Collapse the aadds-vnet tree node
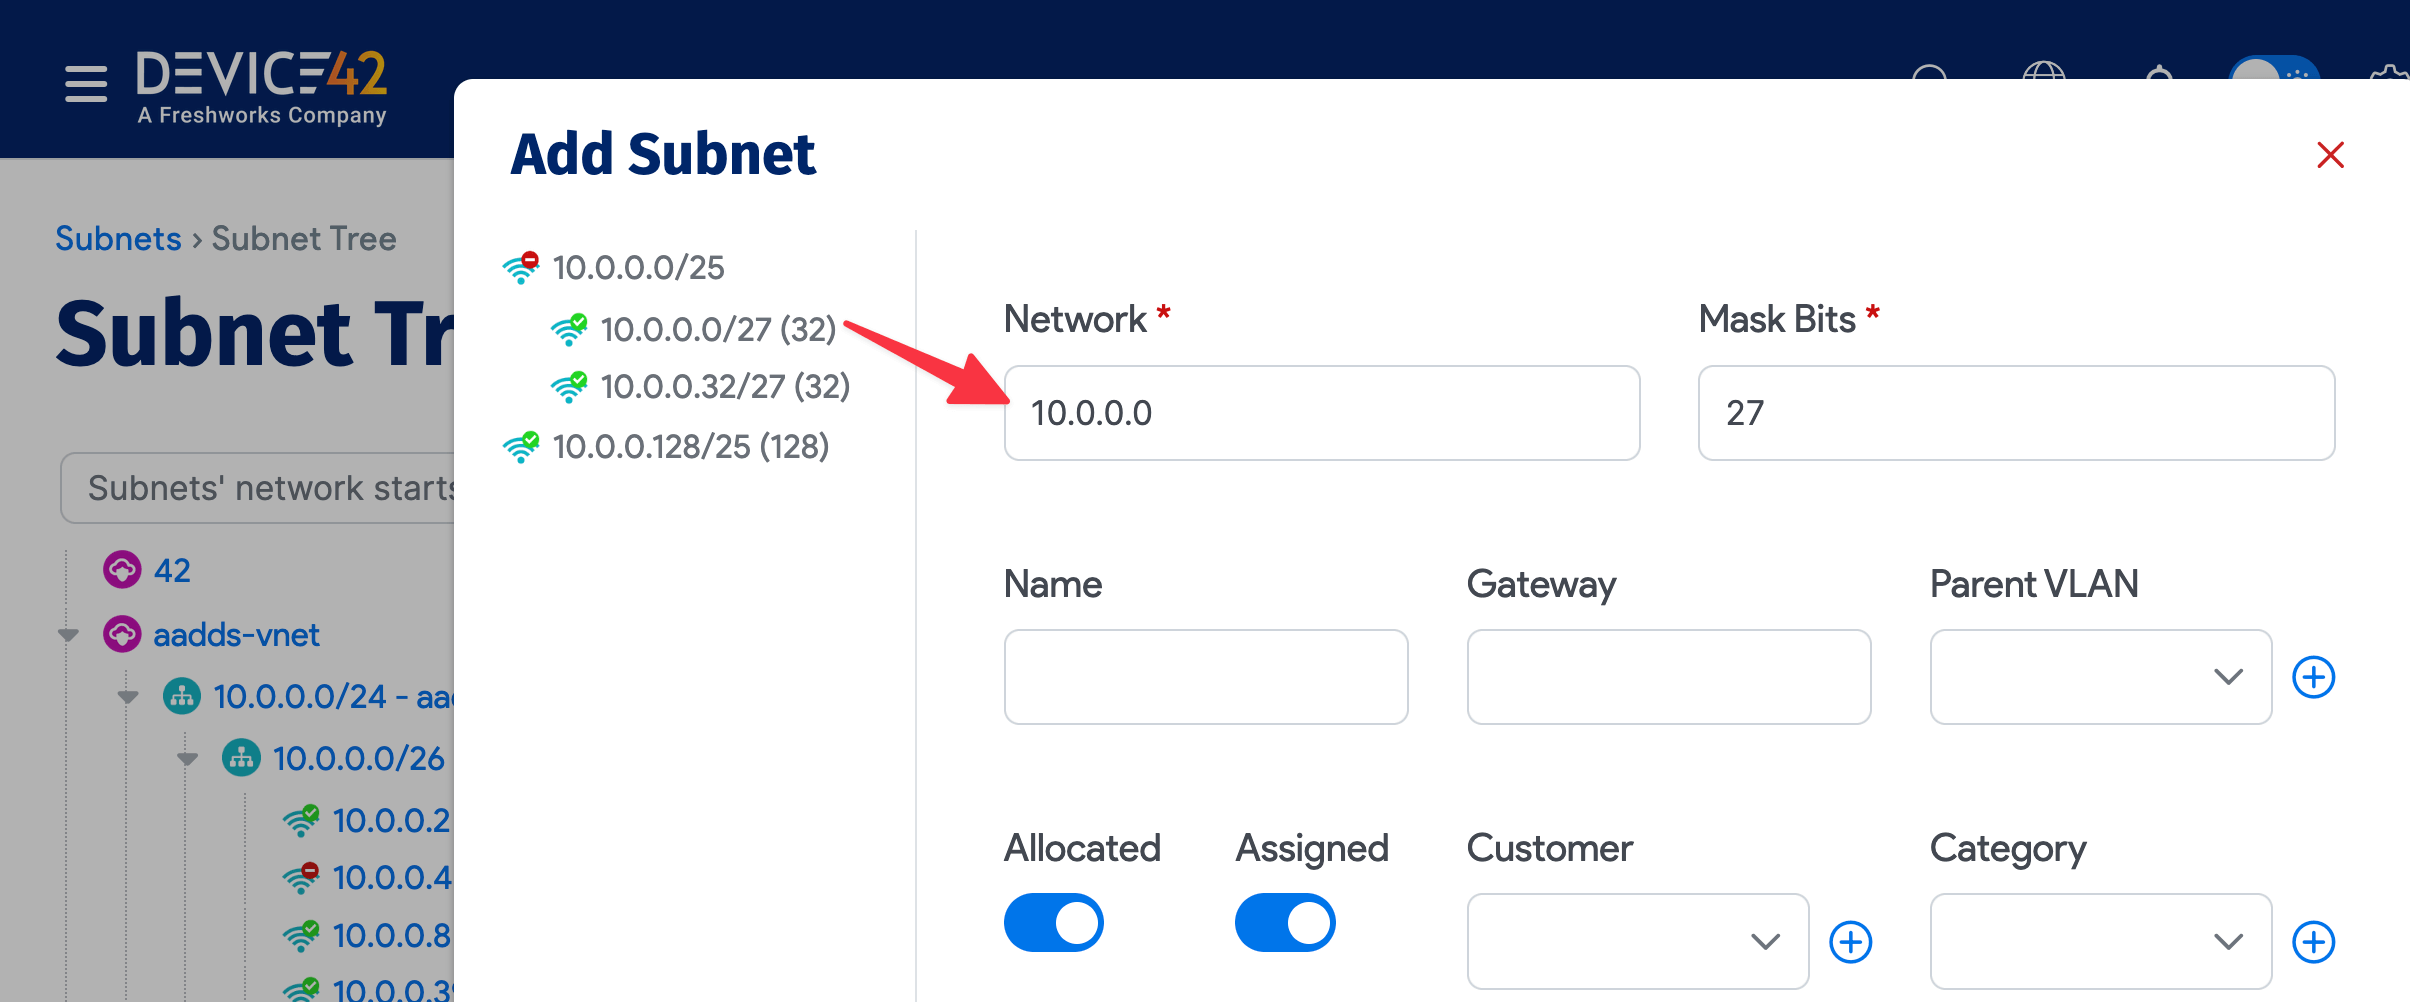Image resolution: width=2410 pixels, height=1002 pixels. [66, 634]
